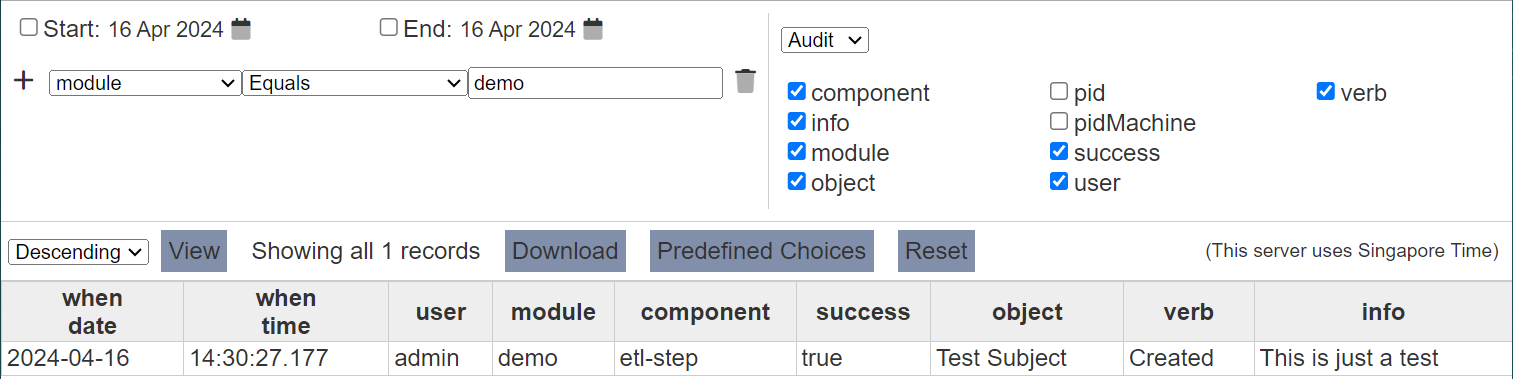Check the pid column checkbox
The image size is (1513, 379).
(x=1059, y=92)
